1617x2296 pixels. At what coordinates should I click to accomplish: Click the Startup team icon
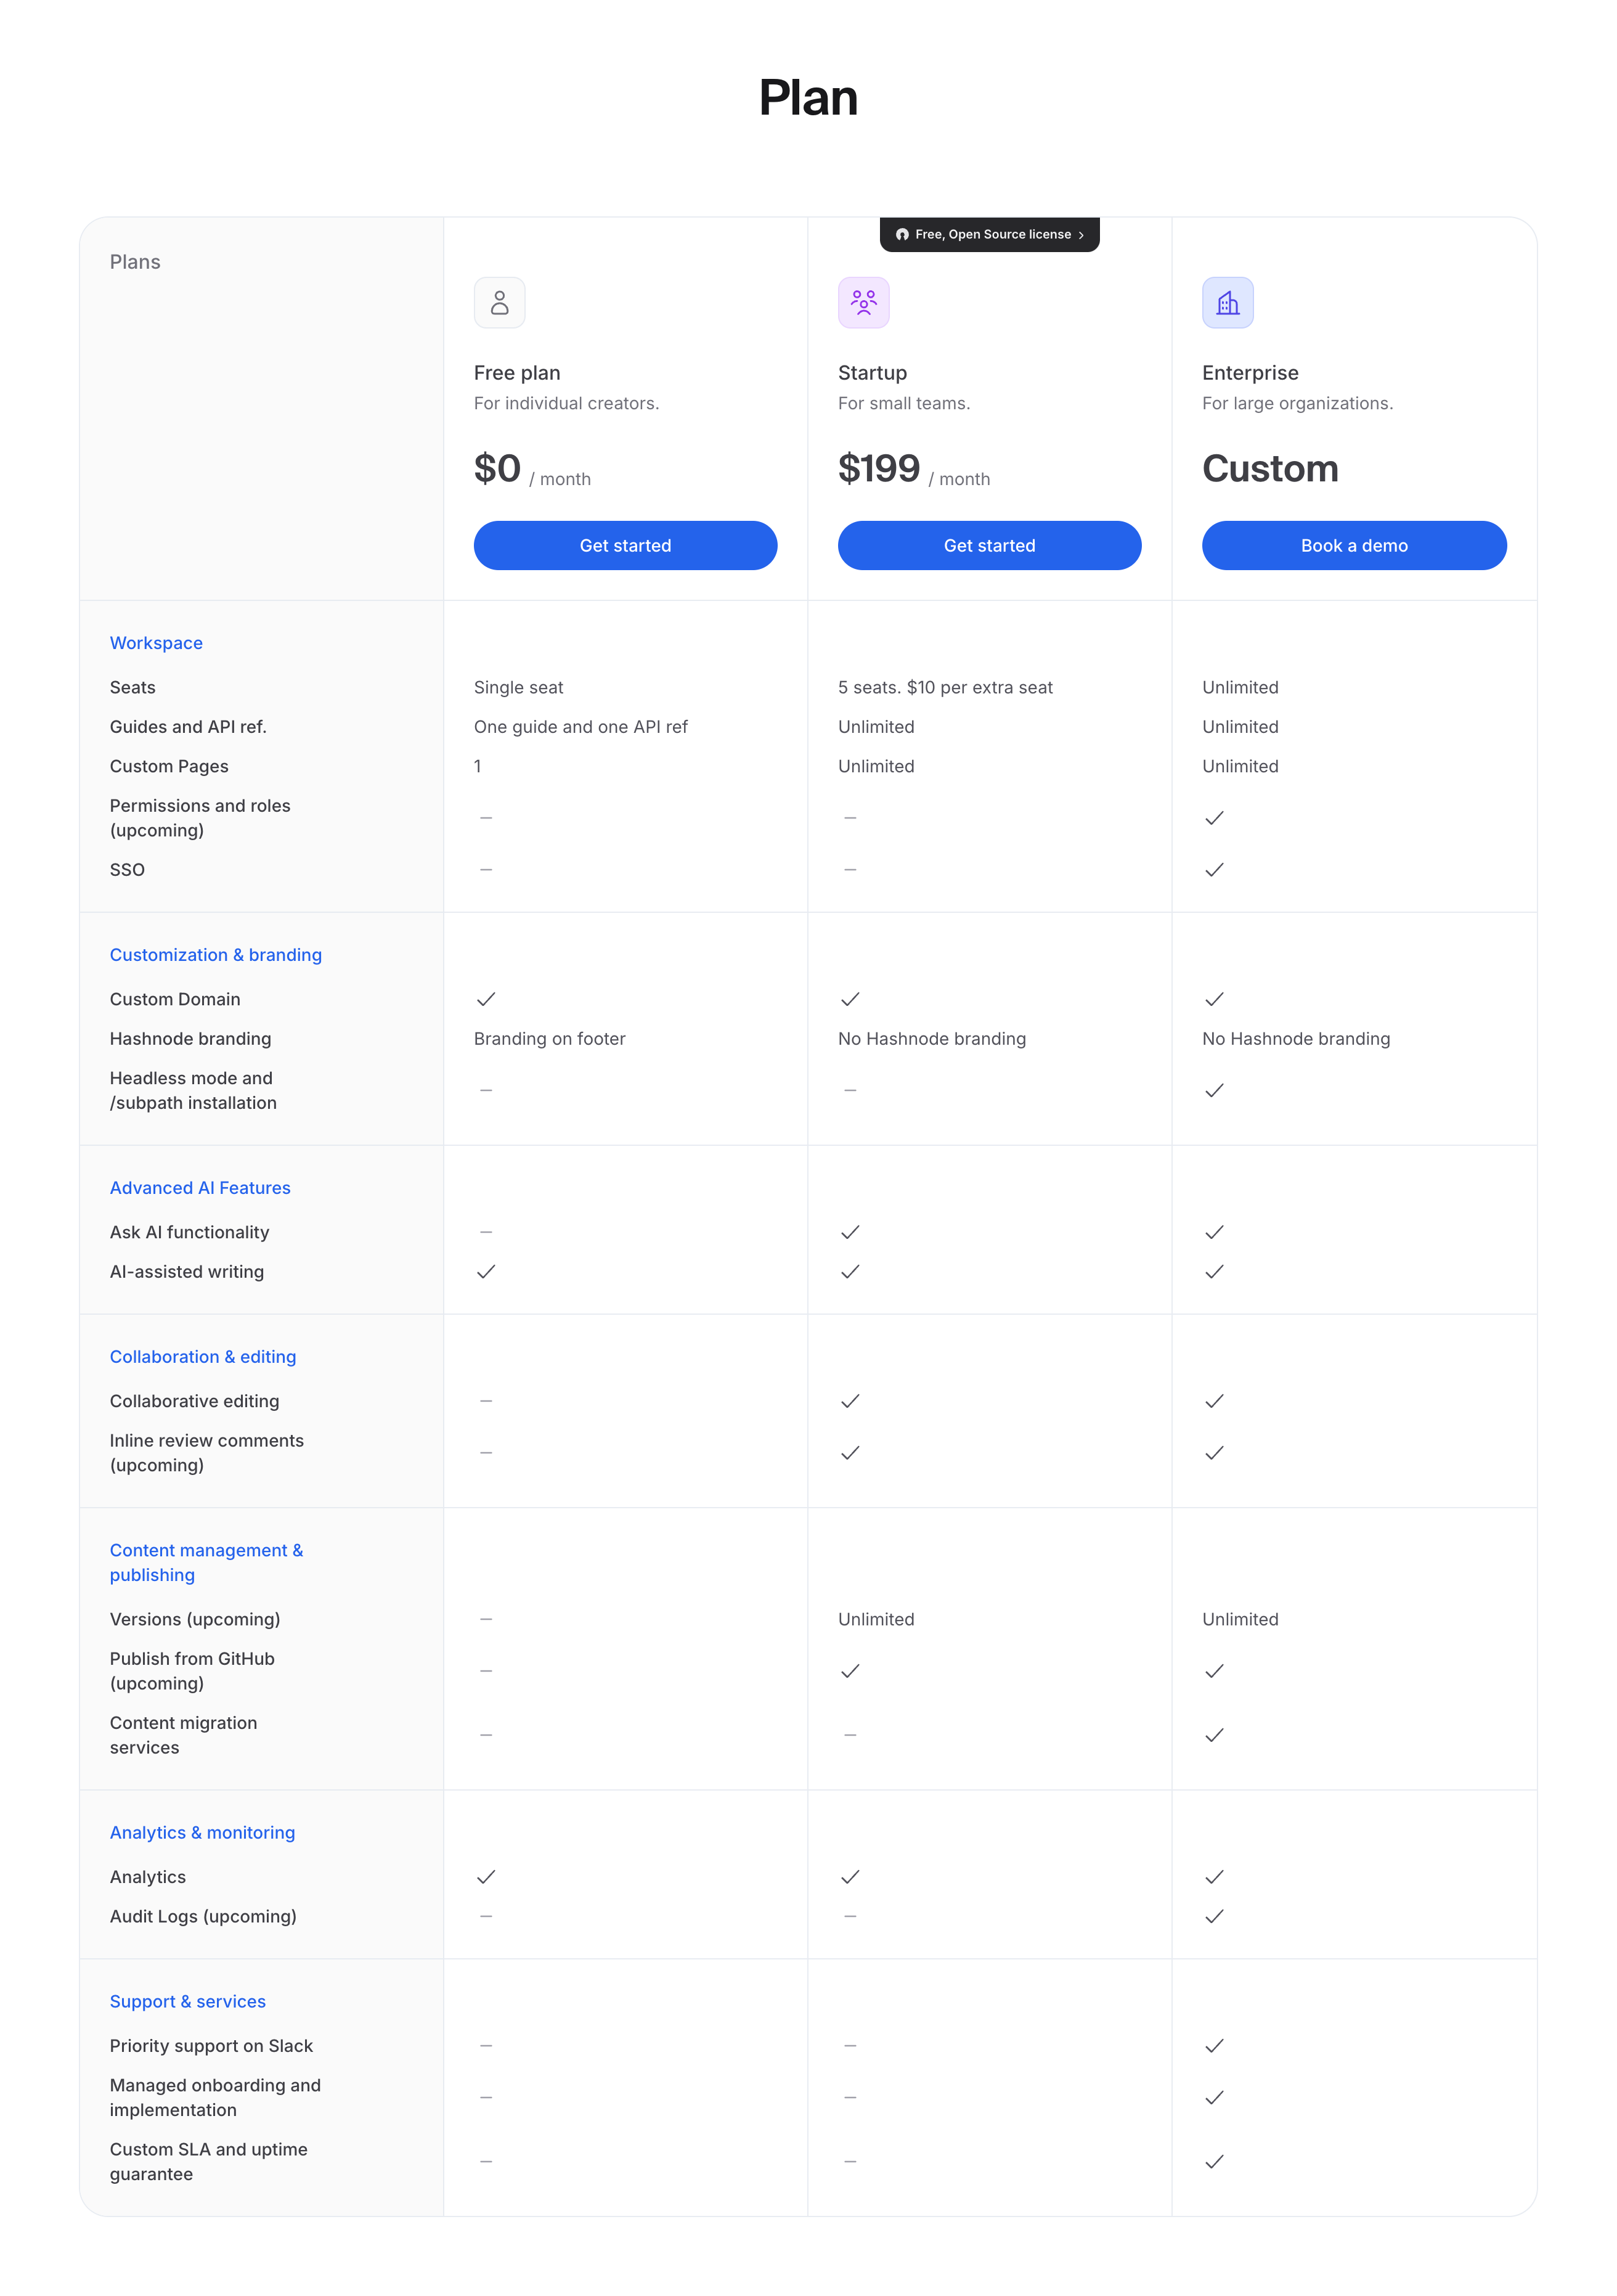863,302
